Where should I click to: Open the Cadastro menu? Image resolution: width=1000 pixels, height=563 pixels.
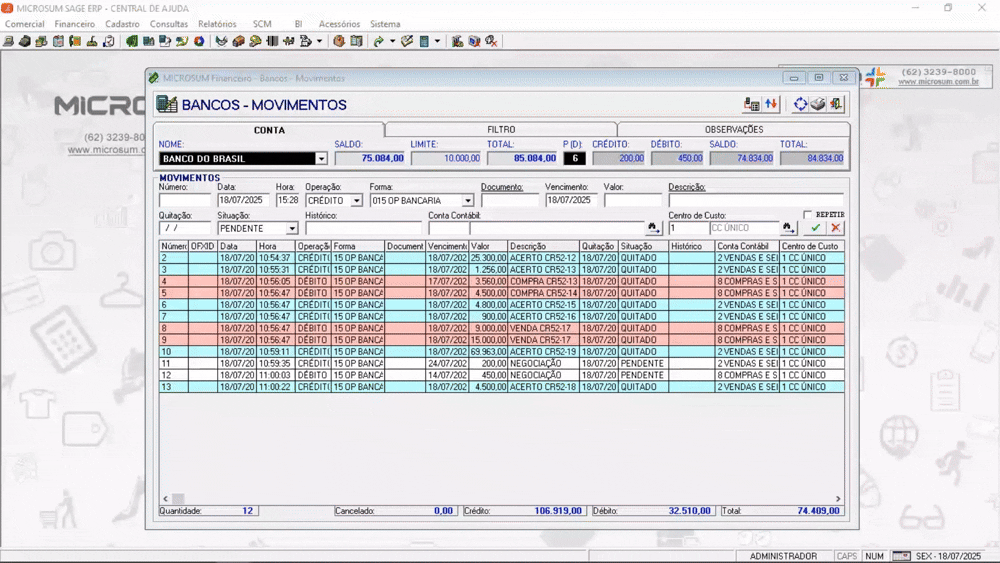click(x=122, y=24)
